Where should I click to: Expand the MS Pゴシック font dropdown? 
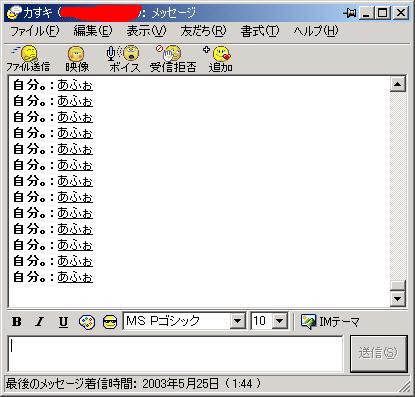pos(238,321)
